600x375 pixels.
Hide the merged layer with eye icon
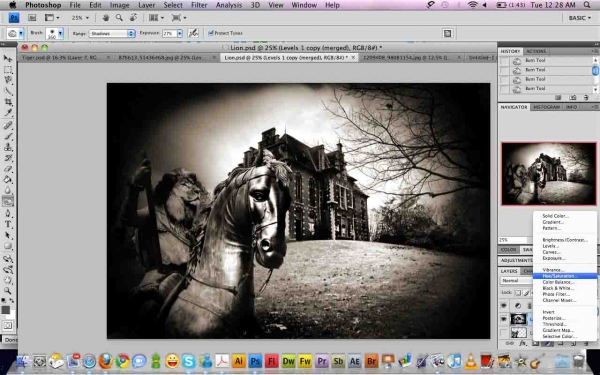click(x=504, y=318)
